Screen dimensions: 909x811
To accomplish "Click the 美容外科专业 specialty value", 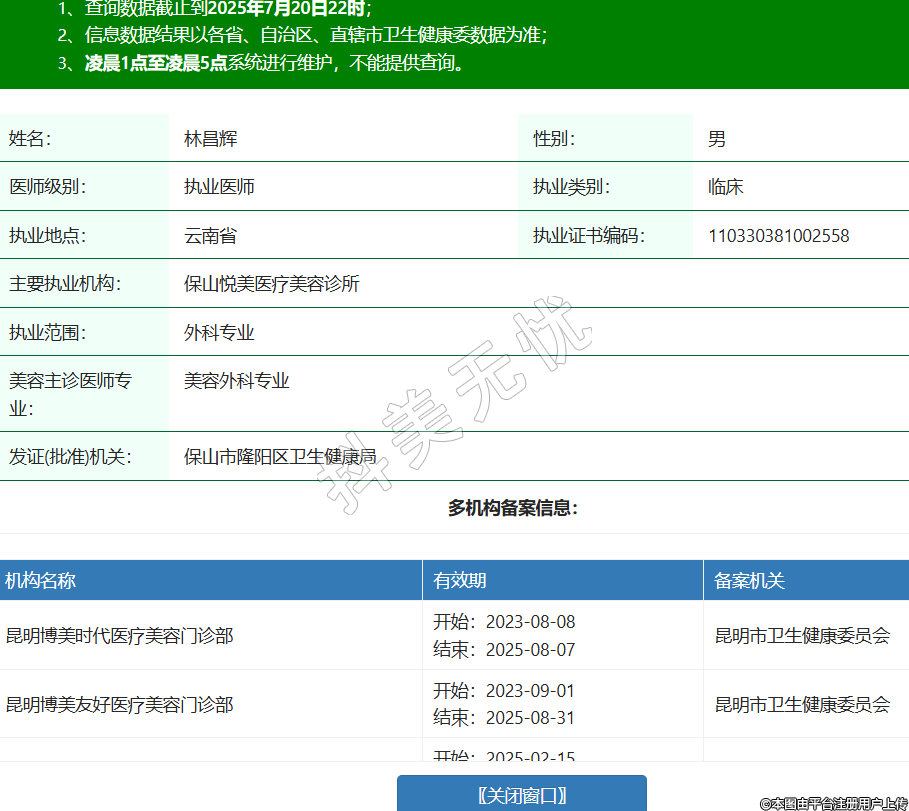I will coord(236,381).
